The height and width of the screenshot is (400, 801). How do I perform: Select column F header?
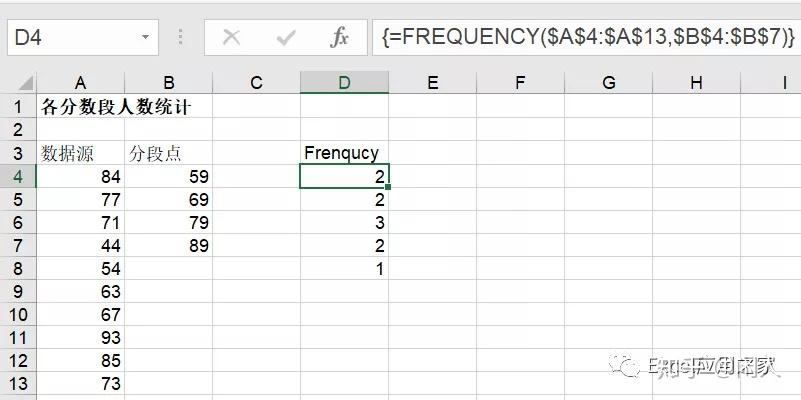[x=521, y=83]
